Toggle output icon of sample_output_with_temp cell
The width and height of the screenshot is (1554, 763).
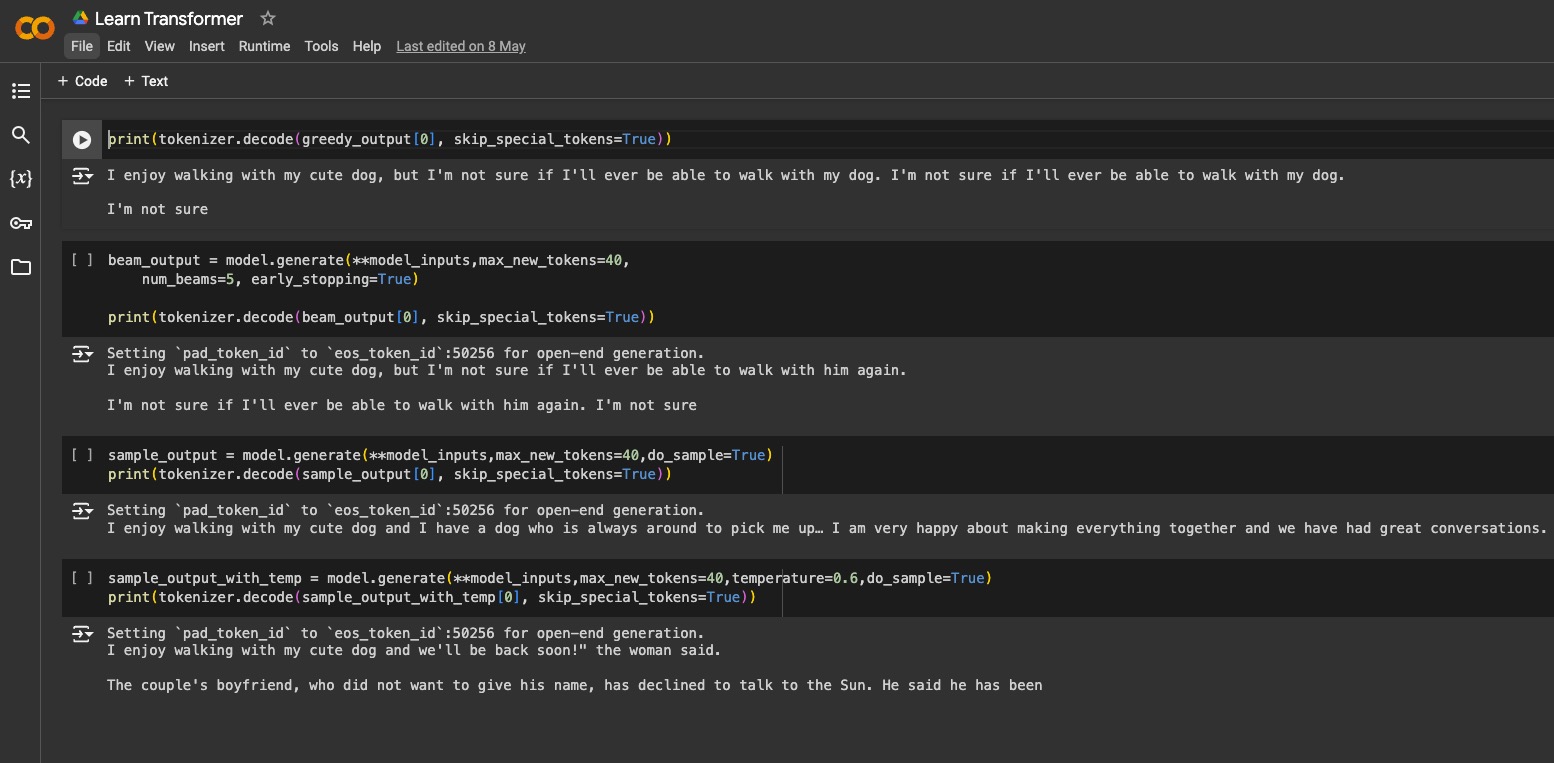click(82, 634)
